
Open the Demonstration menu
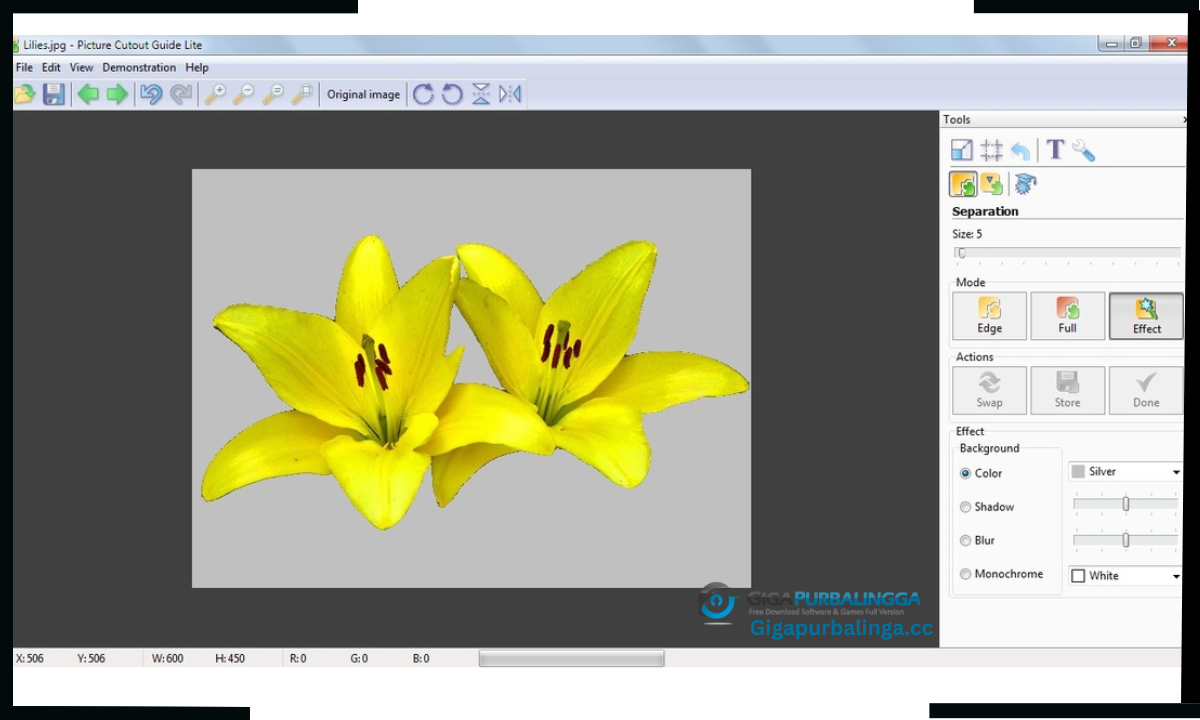pos(139,67)
